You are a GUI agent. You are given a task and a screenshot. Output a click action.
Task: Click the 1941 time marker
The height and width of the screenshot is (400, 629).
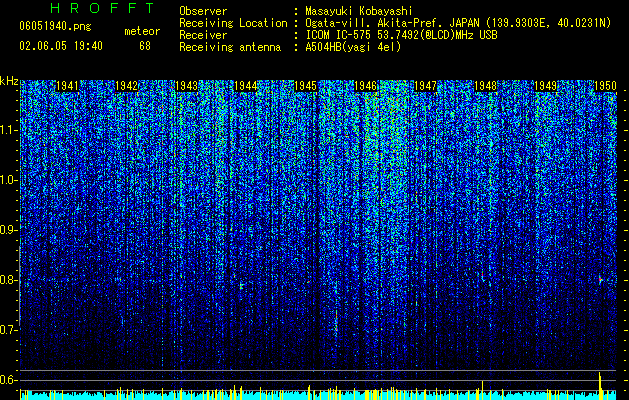pyautogui.click(x=67, y=86)
